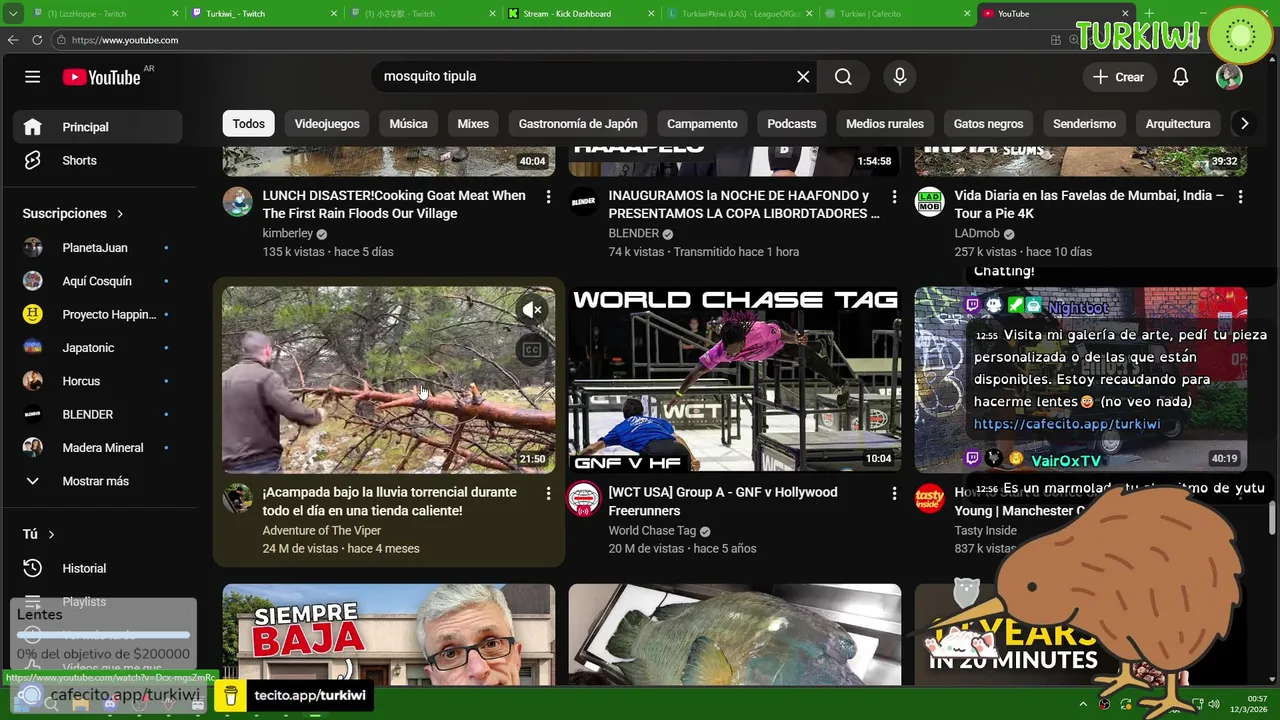This screenshot has height=720, width=1280.
Task: Reload the page with refresh icon
Action: (x=37, y=40)
